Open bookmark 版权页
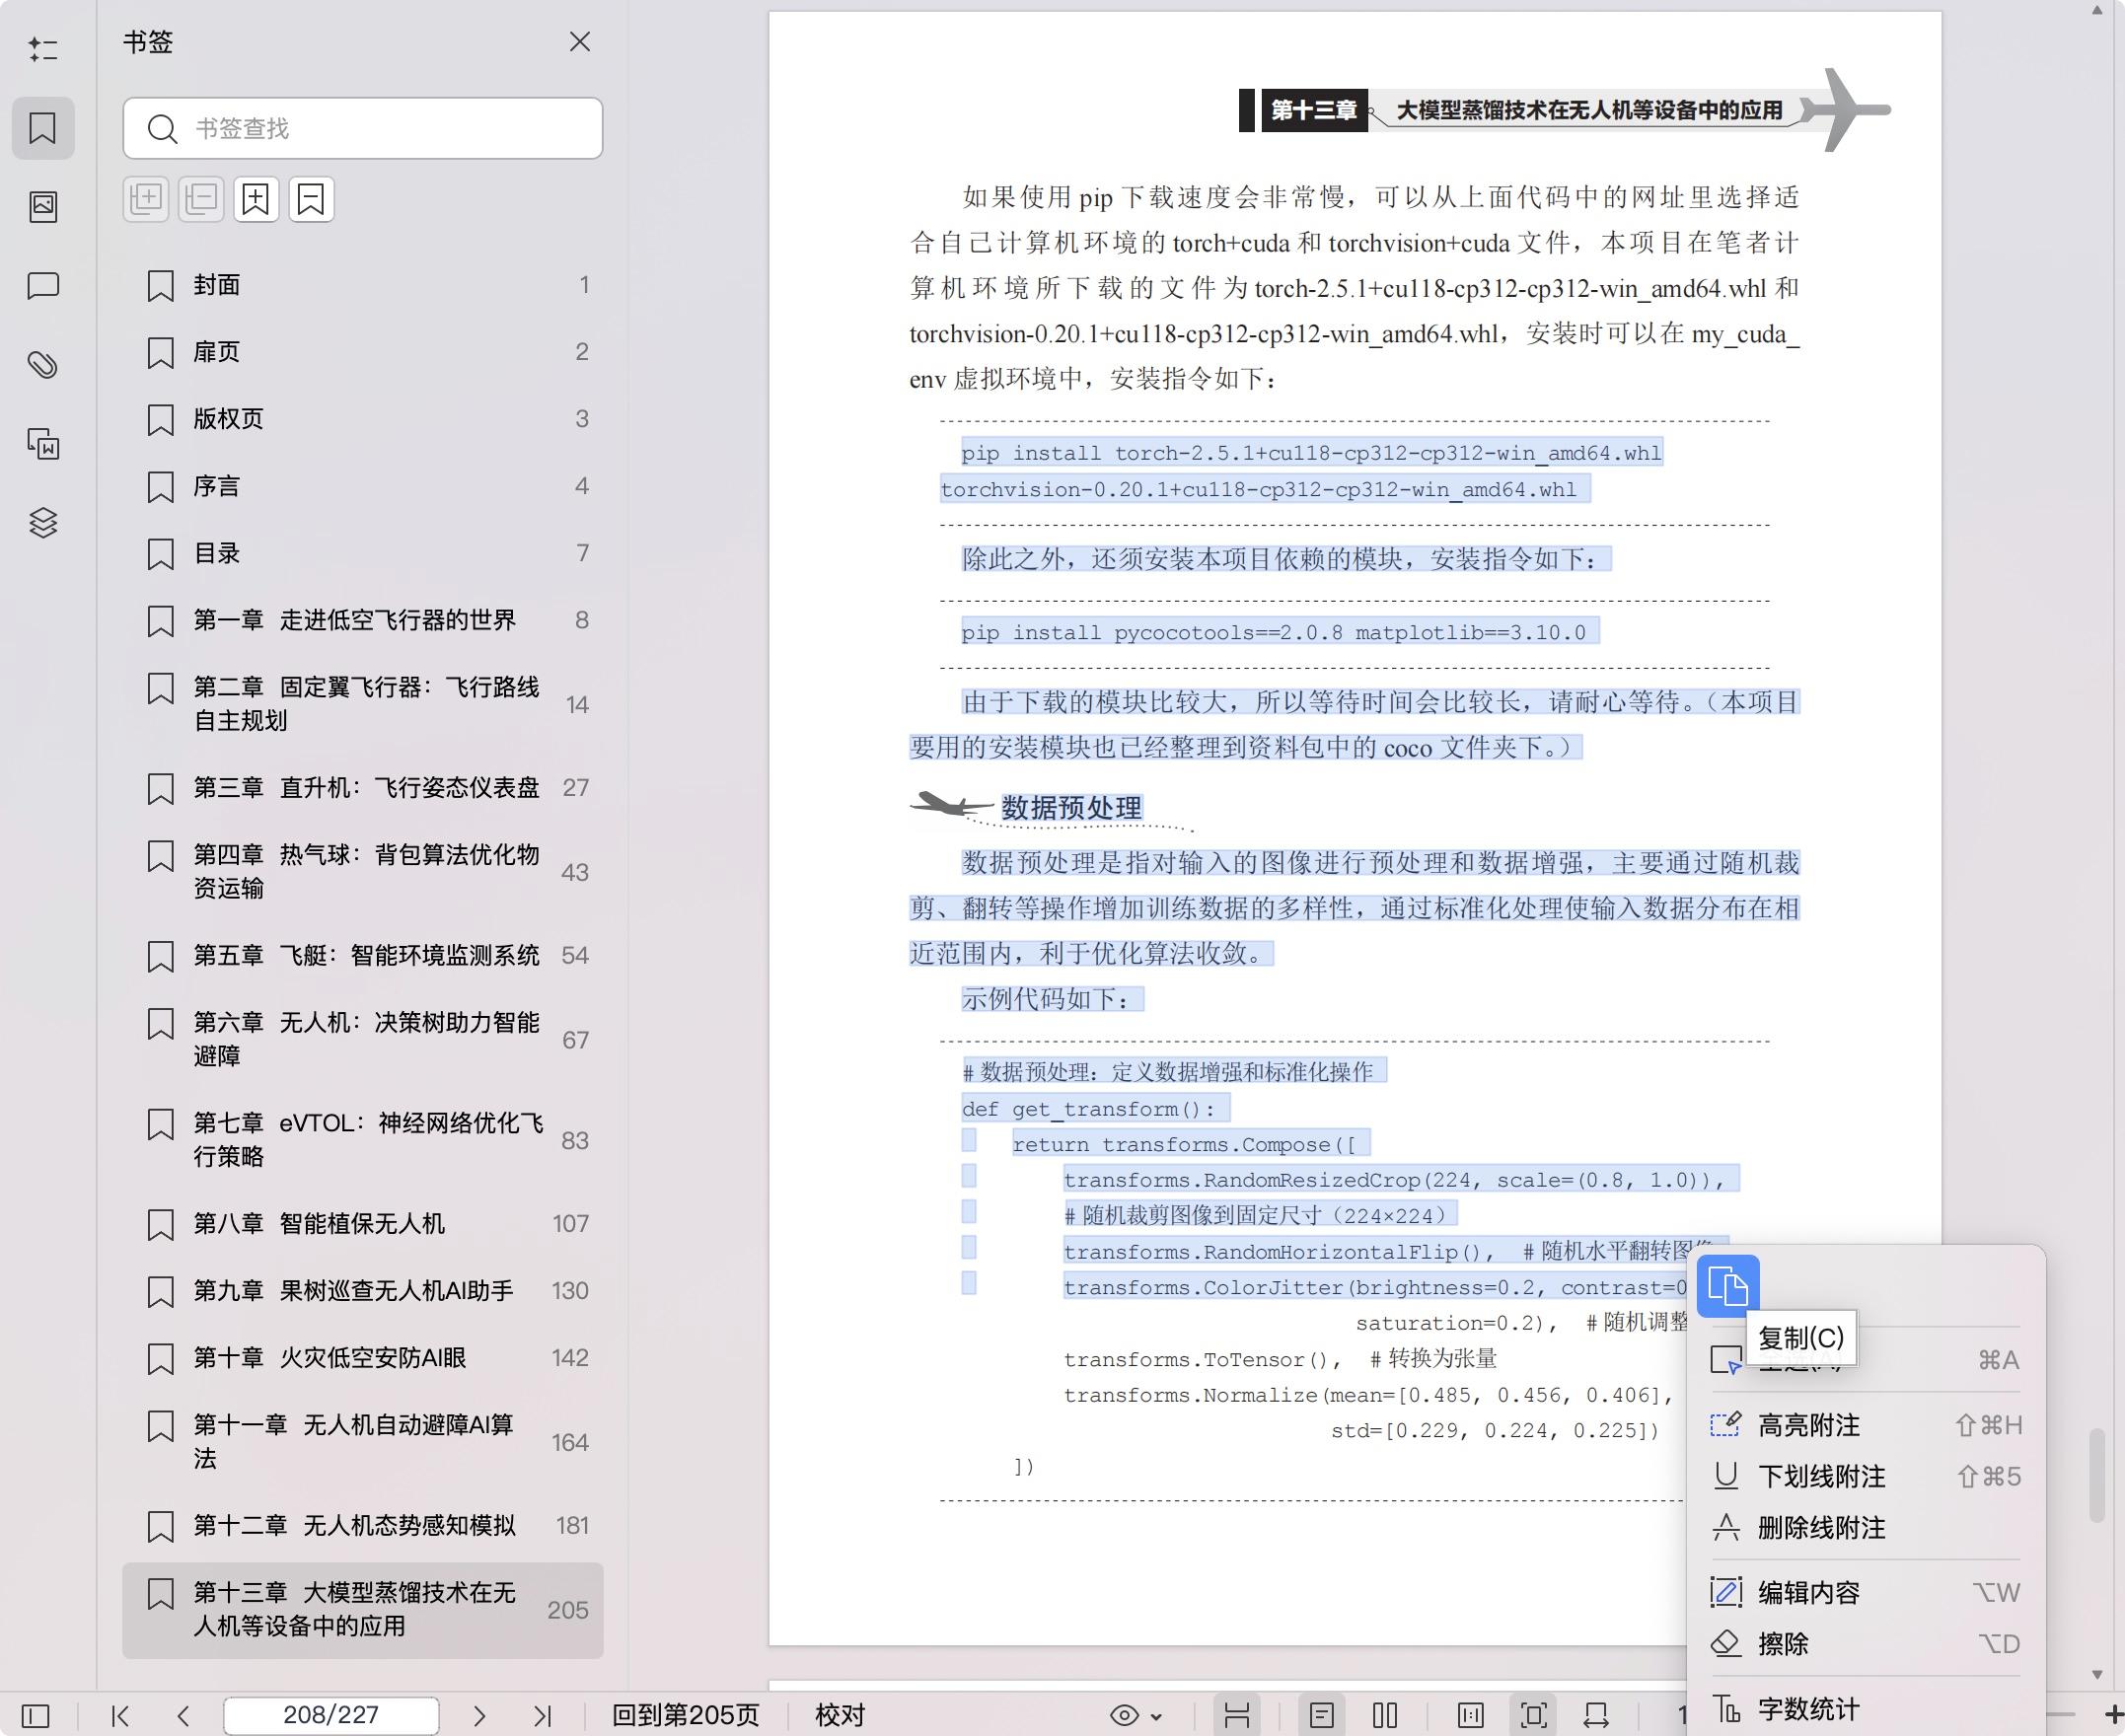Image resolution: width=2125 pixels, height=1736 pixels. click(x=363, y=419)
